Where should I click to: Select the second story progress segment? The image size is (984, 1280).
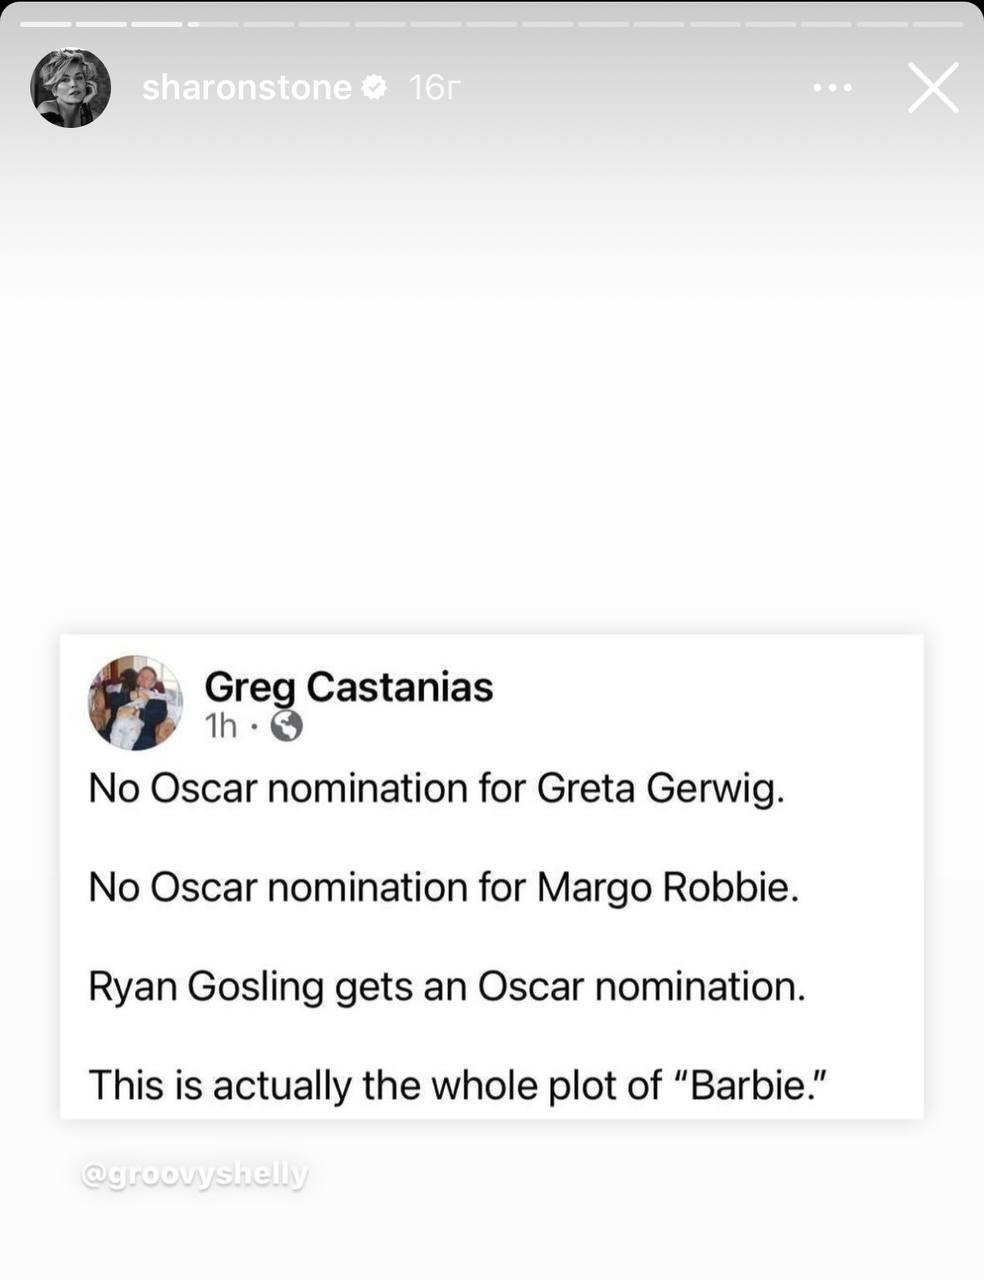click(101, 23)
